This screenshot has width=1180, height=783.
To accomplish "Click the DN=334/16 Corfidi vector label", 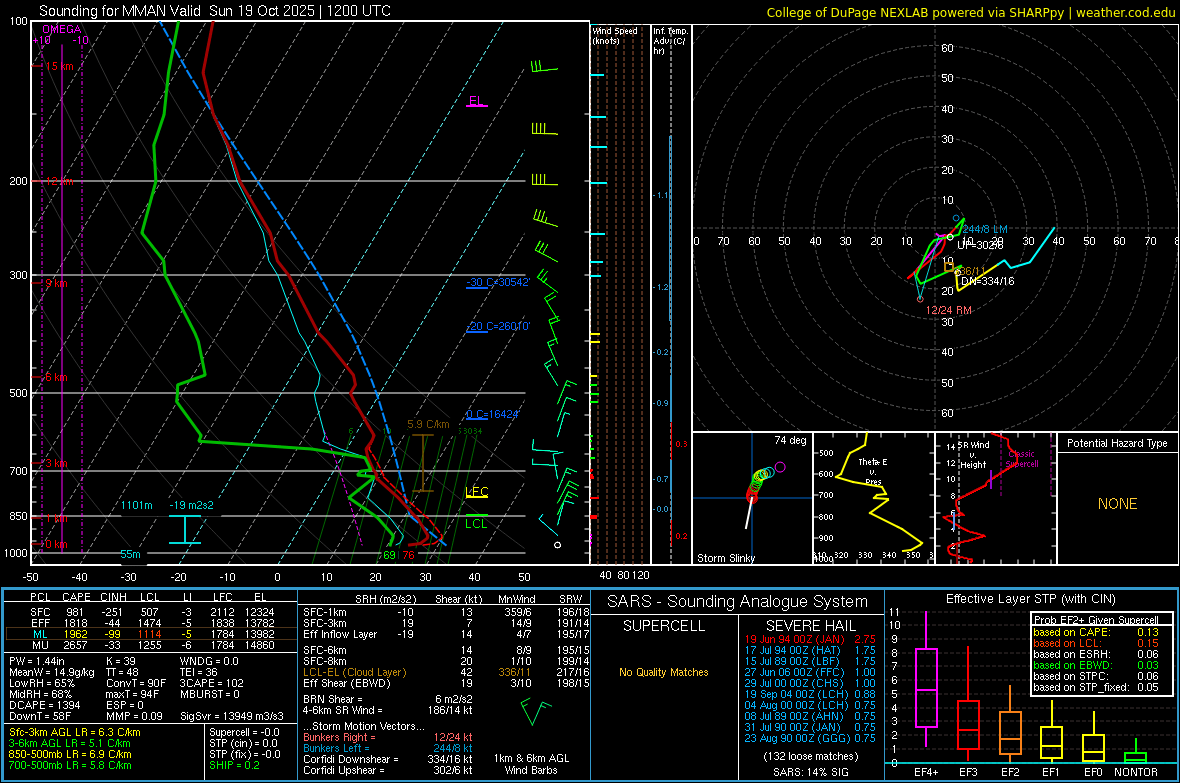I will (987, 281).
